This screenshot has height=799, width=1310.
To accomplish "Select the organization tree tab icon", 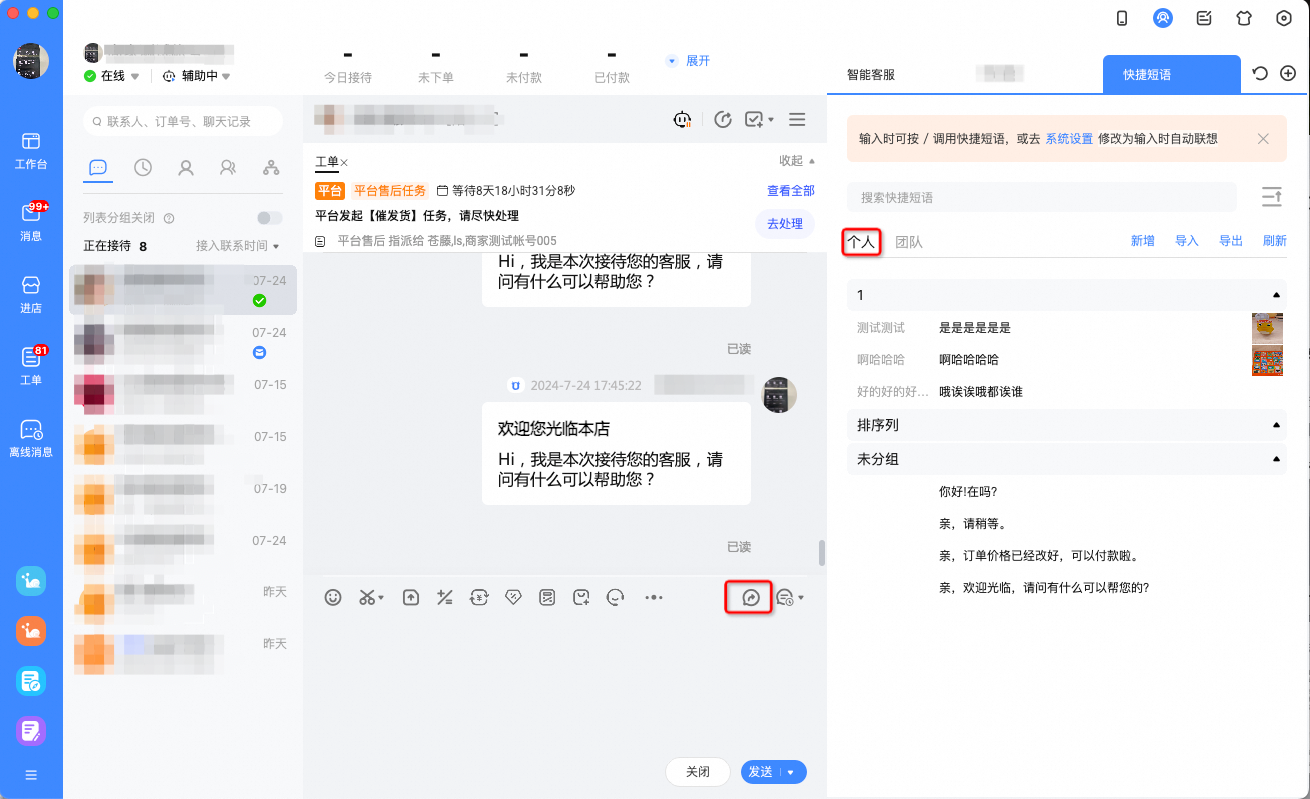I will tap(271, 168).
